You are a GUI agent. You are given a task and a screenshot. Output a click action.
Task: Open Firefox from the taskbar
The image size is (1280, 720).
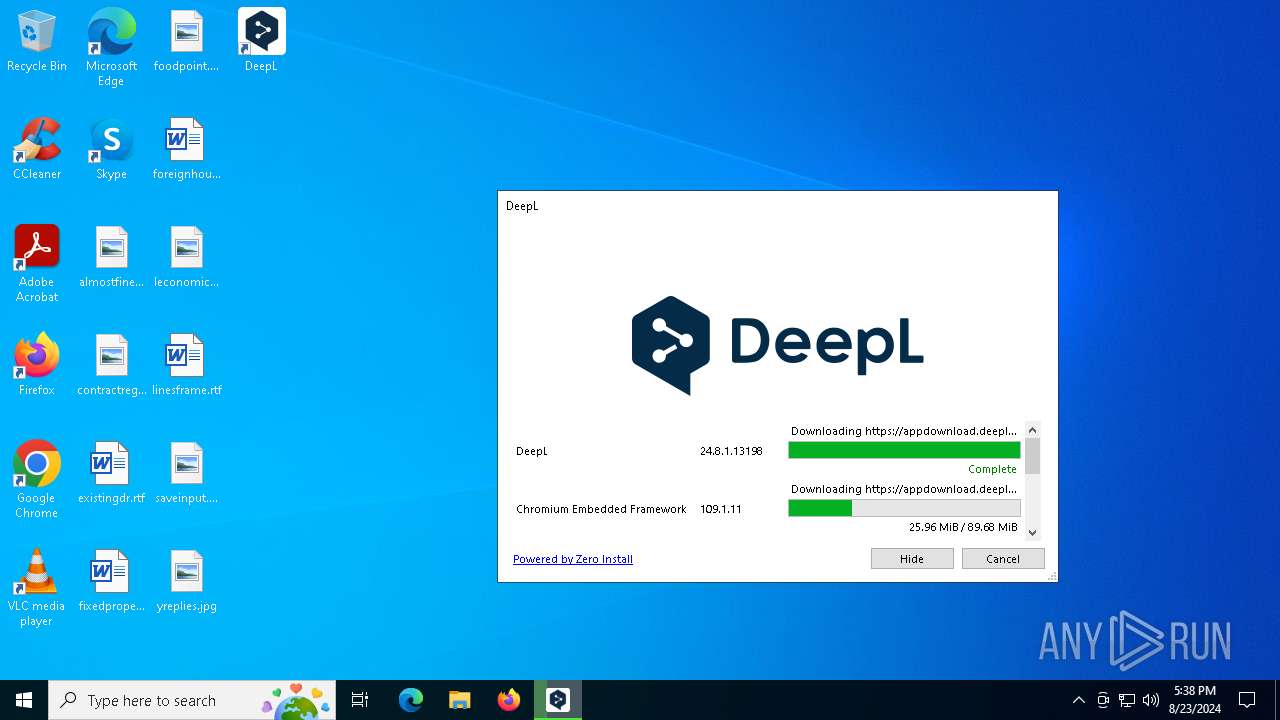(x=508, y=700)
